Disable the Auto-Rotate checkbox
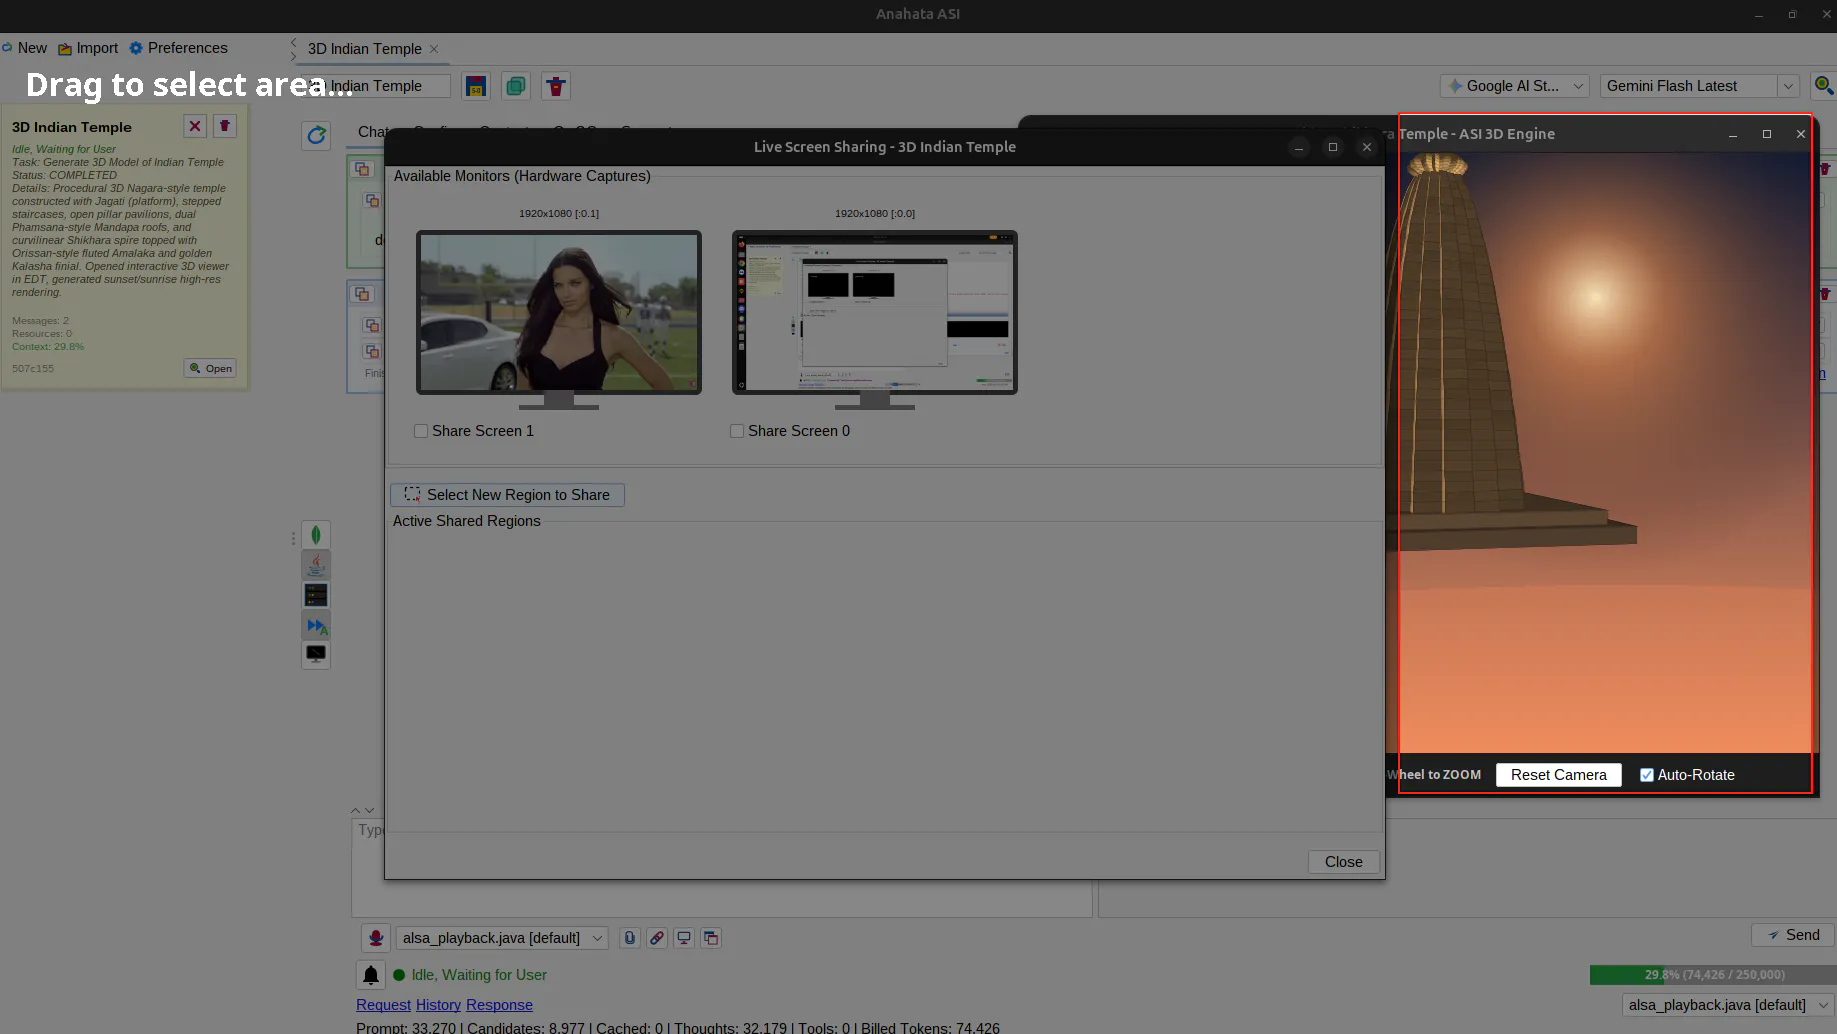 tap(1647, 775)
